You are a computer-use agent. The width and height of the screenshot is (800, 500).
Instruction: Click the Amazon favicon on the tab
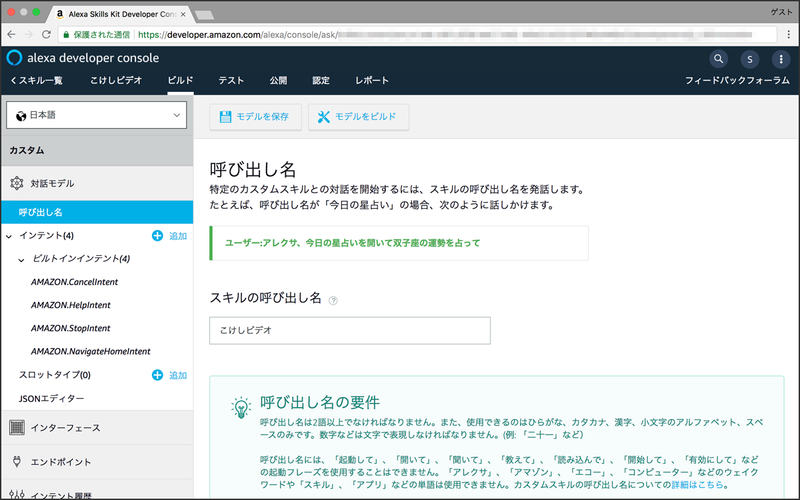pyautogui.click(x=60, y=14)
